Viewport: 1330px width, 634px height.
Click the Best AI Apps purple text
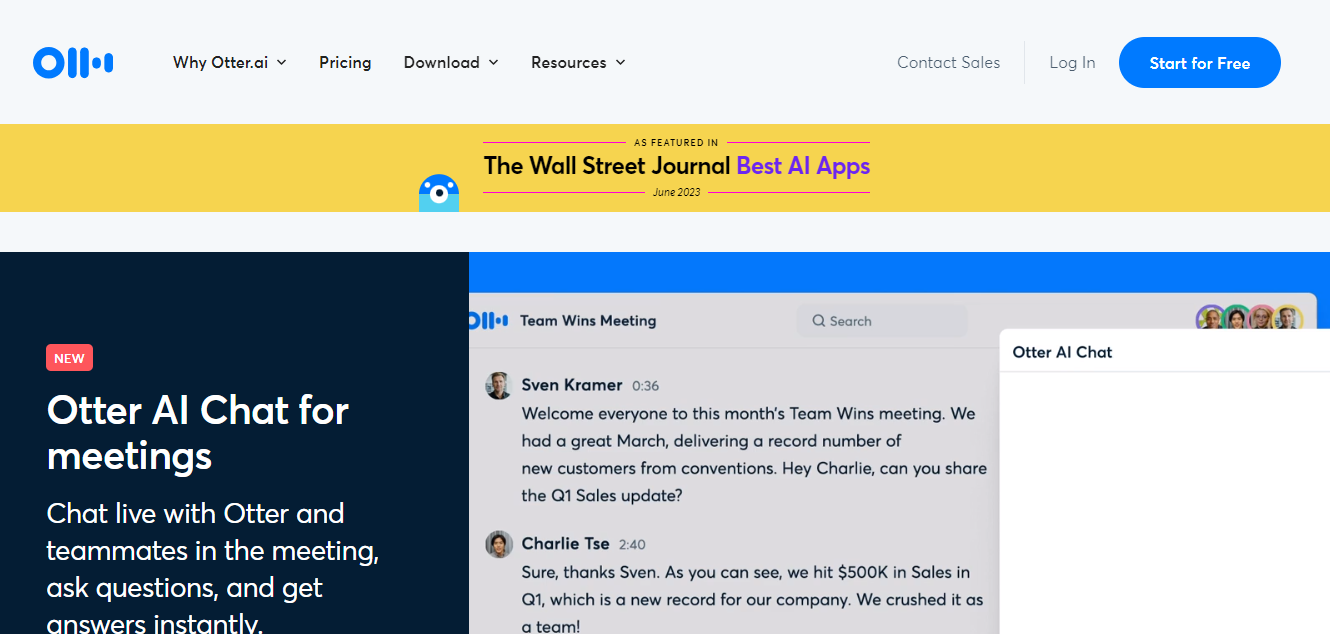pyautogui.click(x=803, y=166)
